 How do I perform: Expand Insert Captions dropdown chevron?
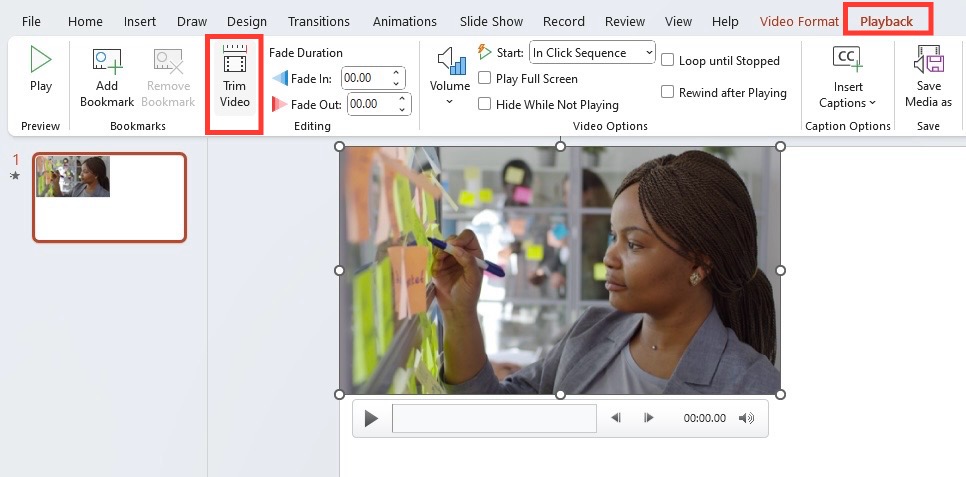[x=872, y=102]
